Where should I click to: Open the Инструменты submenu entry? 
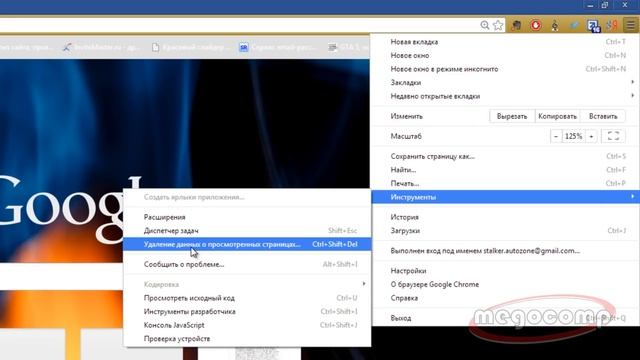(x=506, y=197)
